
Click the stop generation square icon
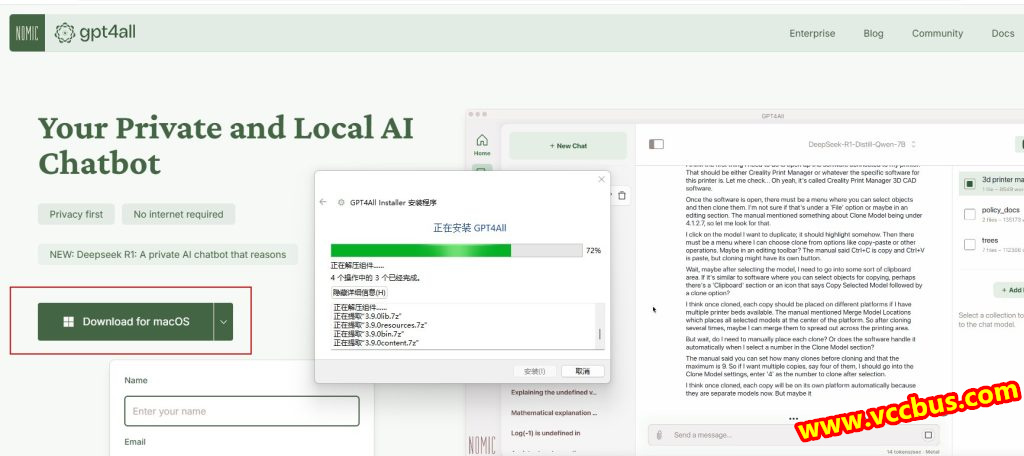928,435
